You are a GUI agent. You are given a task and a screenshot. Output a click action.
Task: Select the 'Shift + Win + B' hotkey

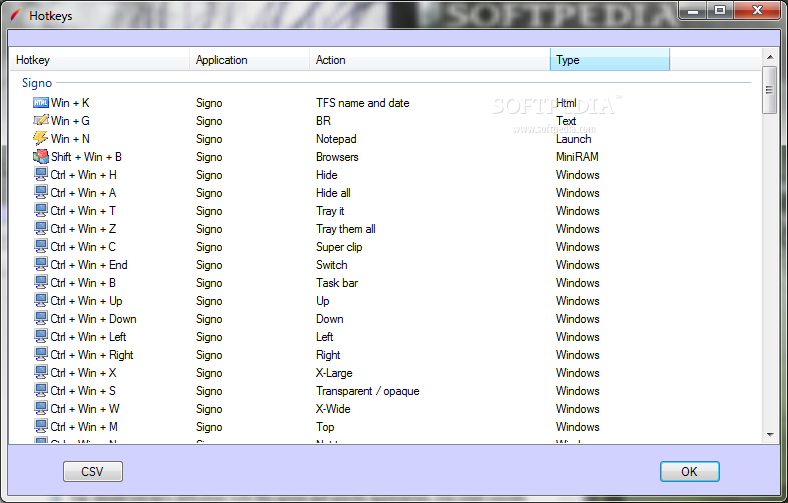coord(86,157)
